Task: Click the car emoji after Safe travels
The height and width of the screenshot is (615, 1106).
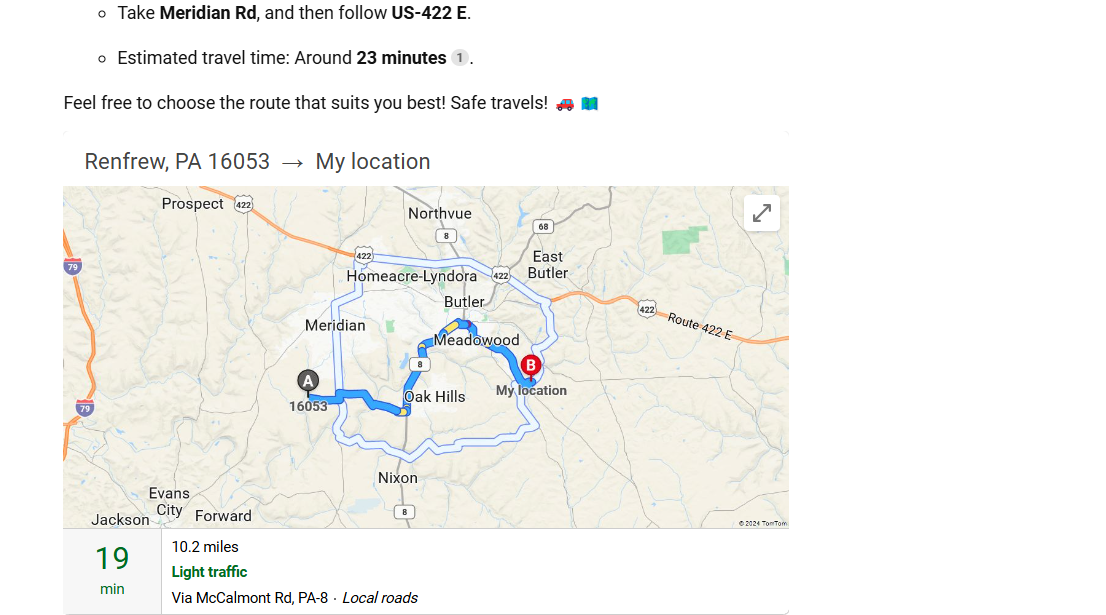Action: (x=565, y=103)
